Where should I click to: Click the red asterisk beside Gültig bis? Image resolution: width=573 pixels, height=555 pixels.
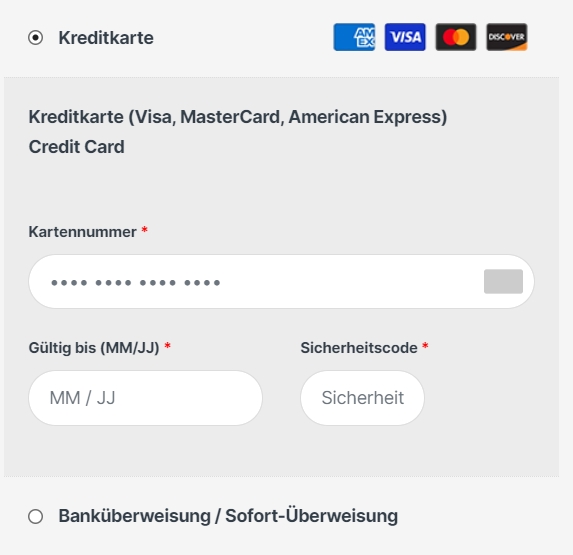tap(167, 346)
